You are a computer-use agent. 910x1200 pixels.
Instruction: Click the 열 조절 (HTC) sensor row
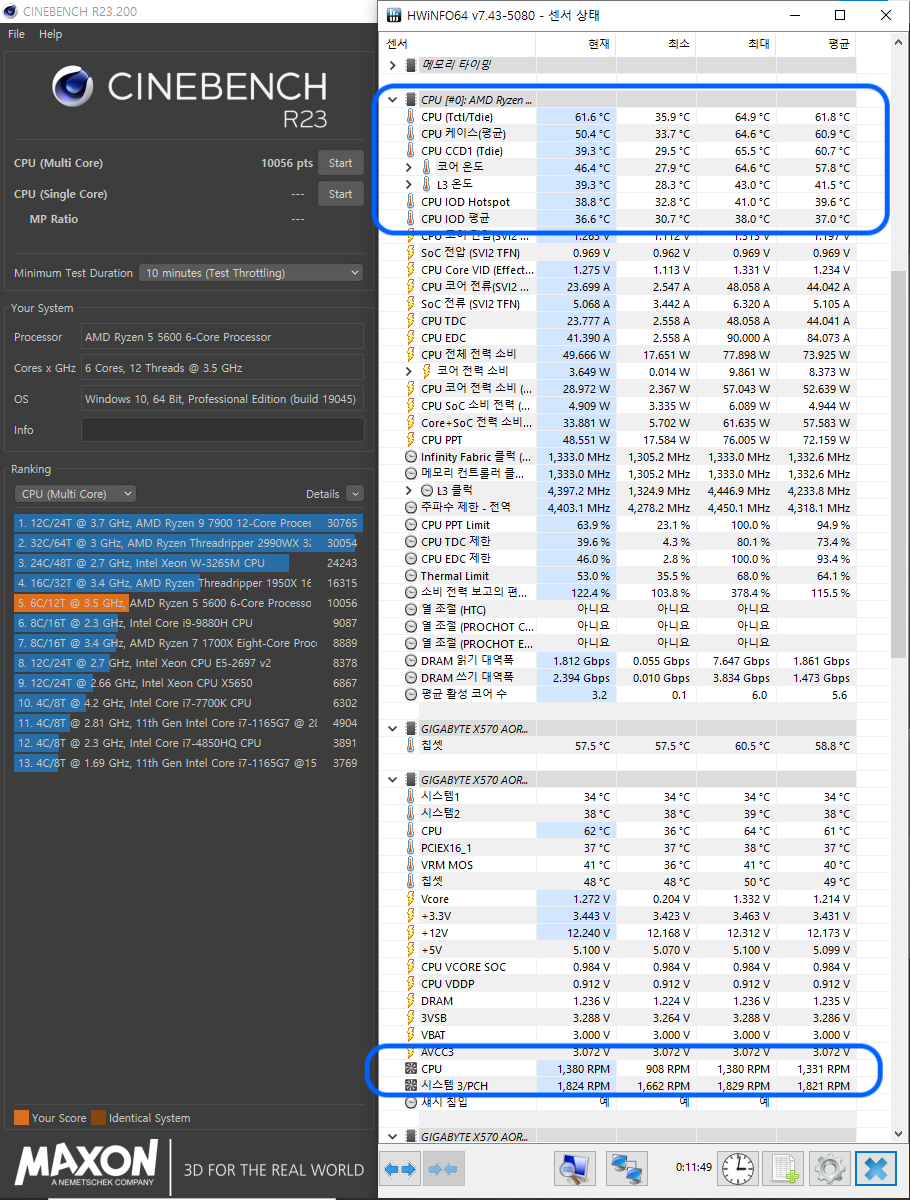pyautogui.click(x=618, y=610)
